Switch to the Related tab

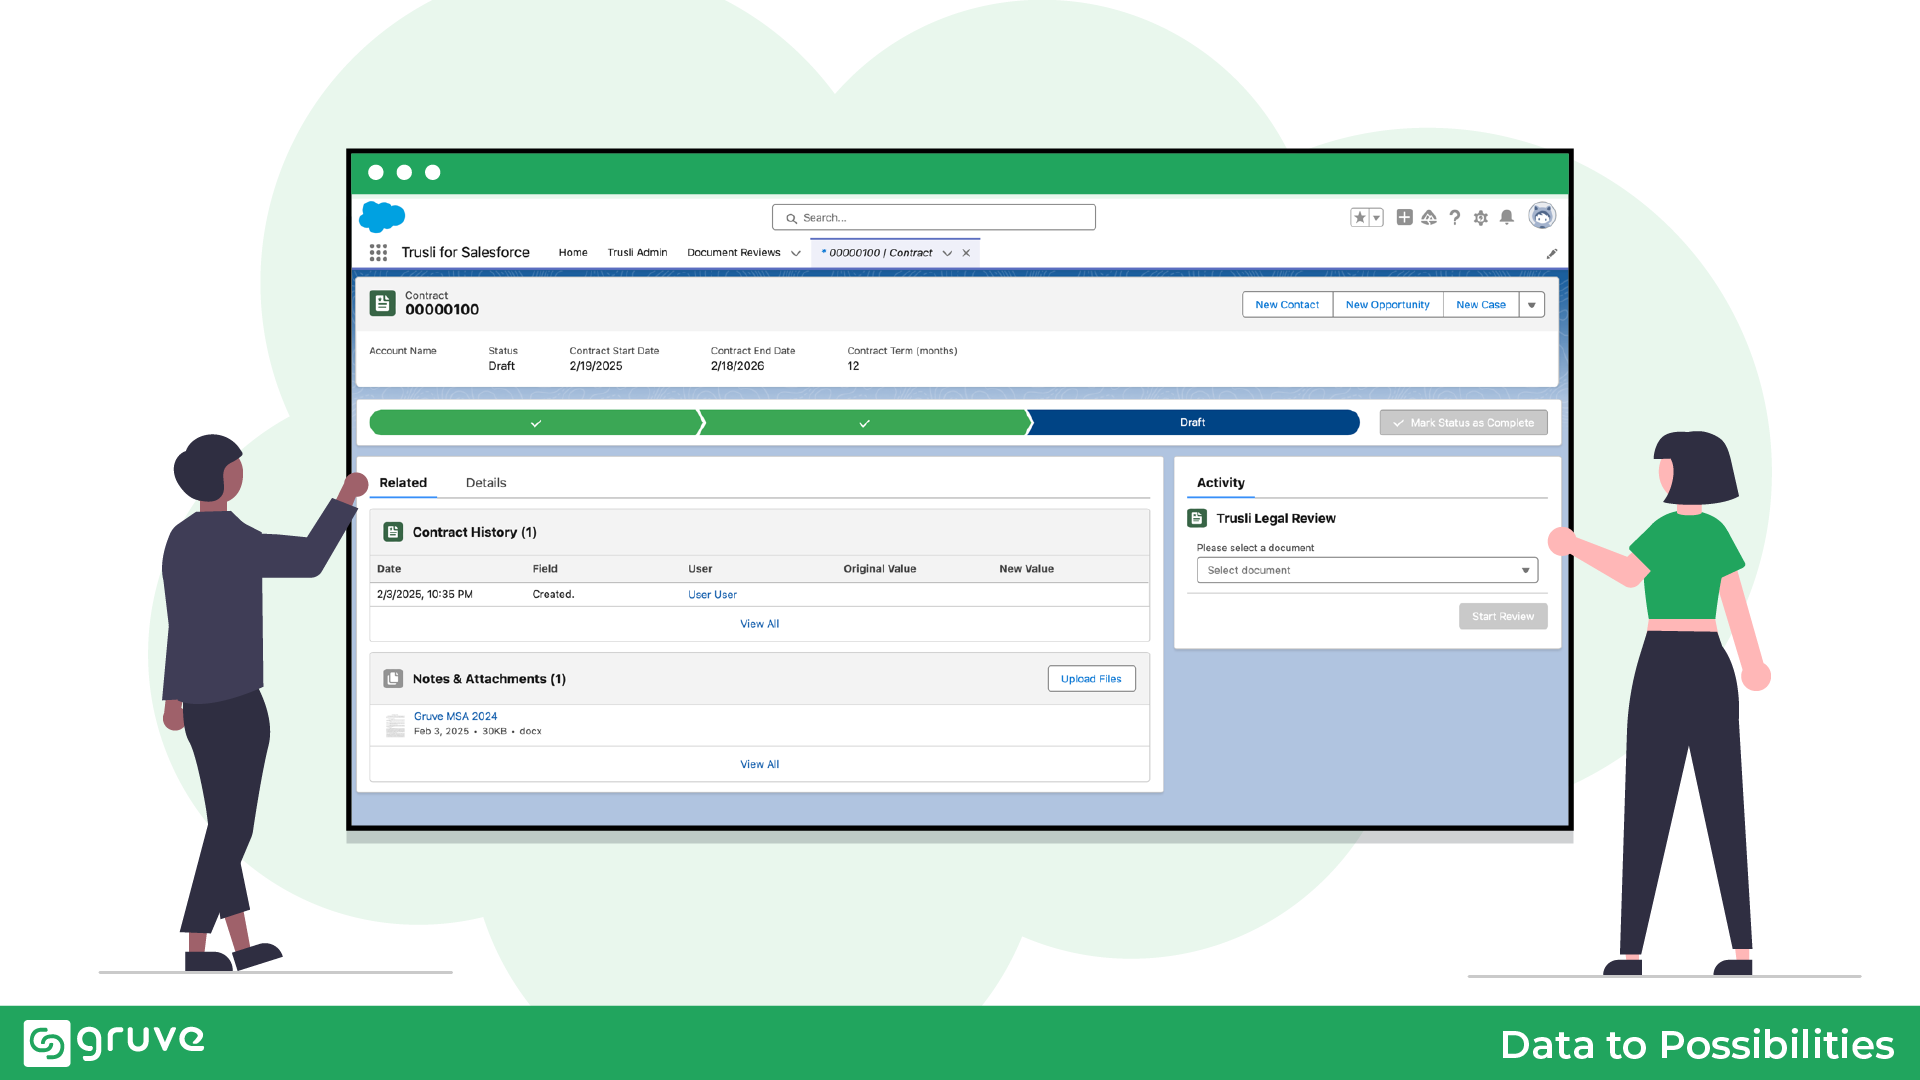point(403,483)
